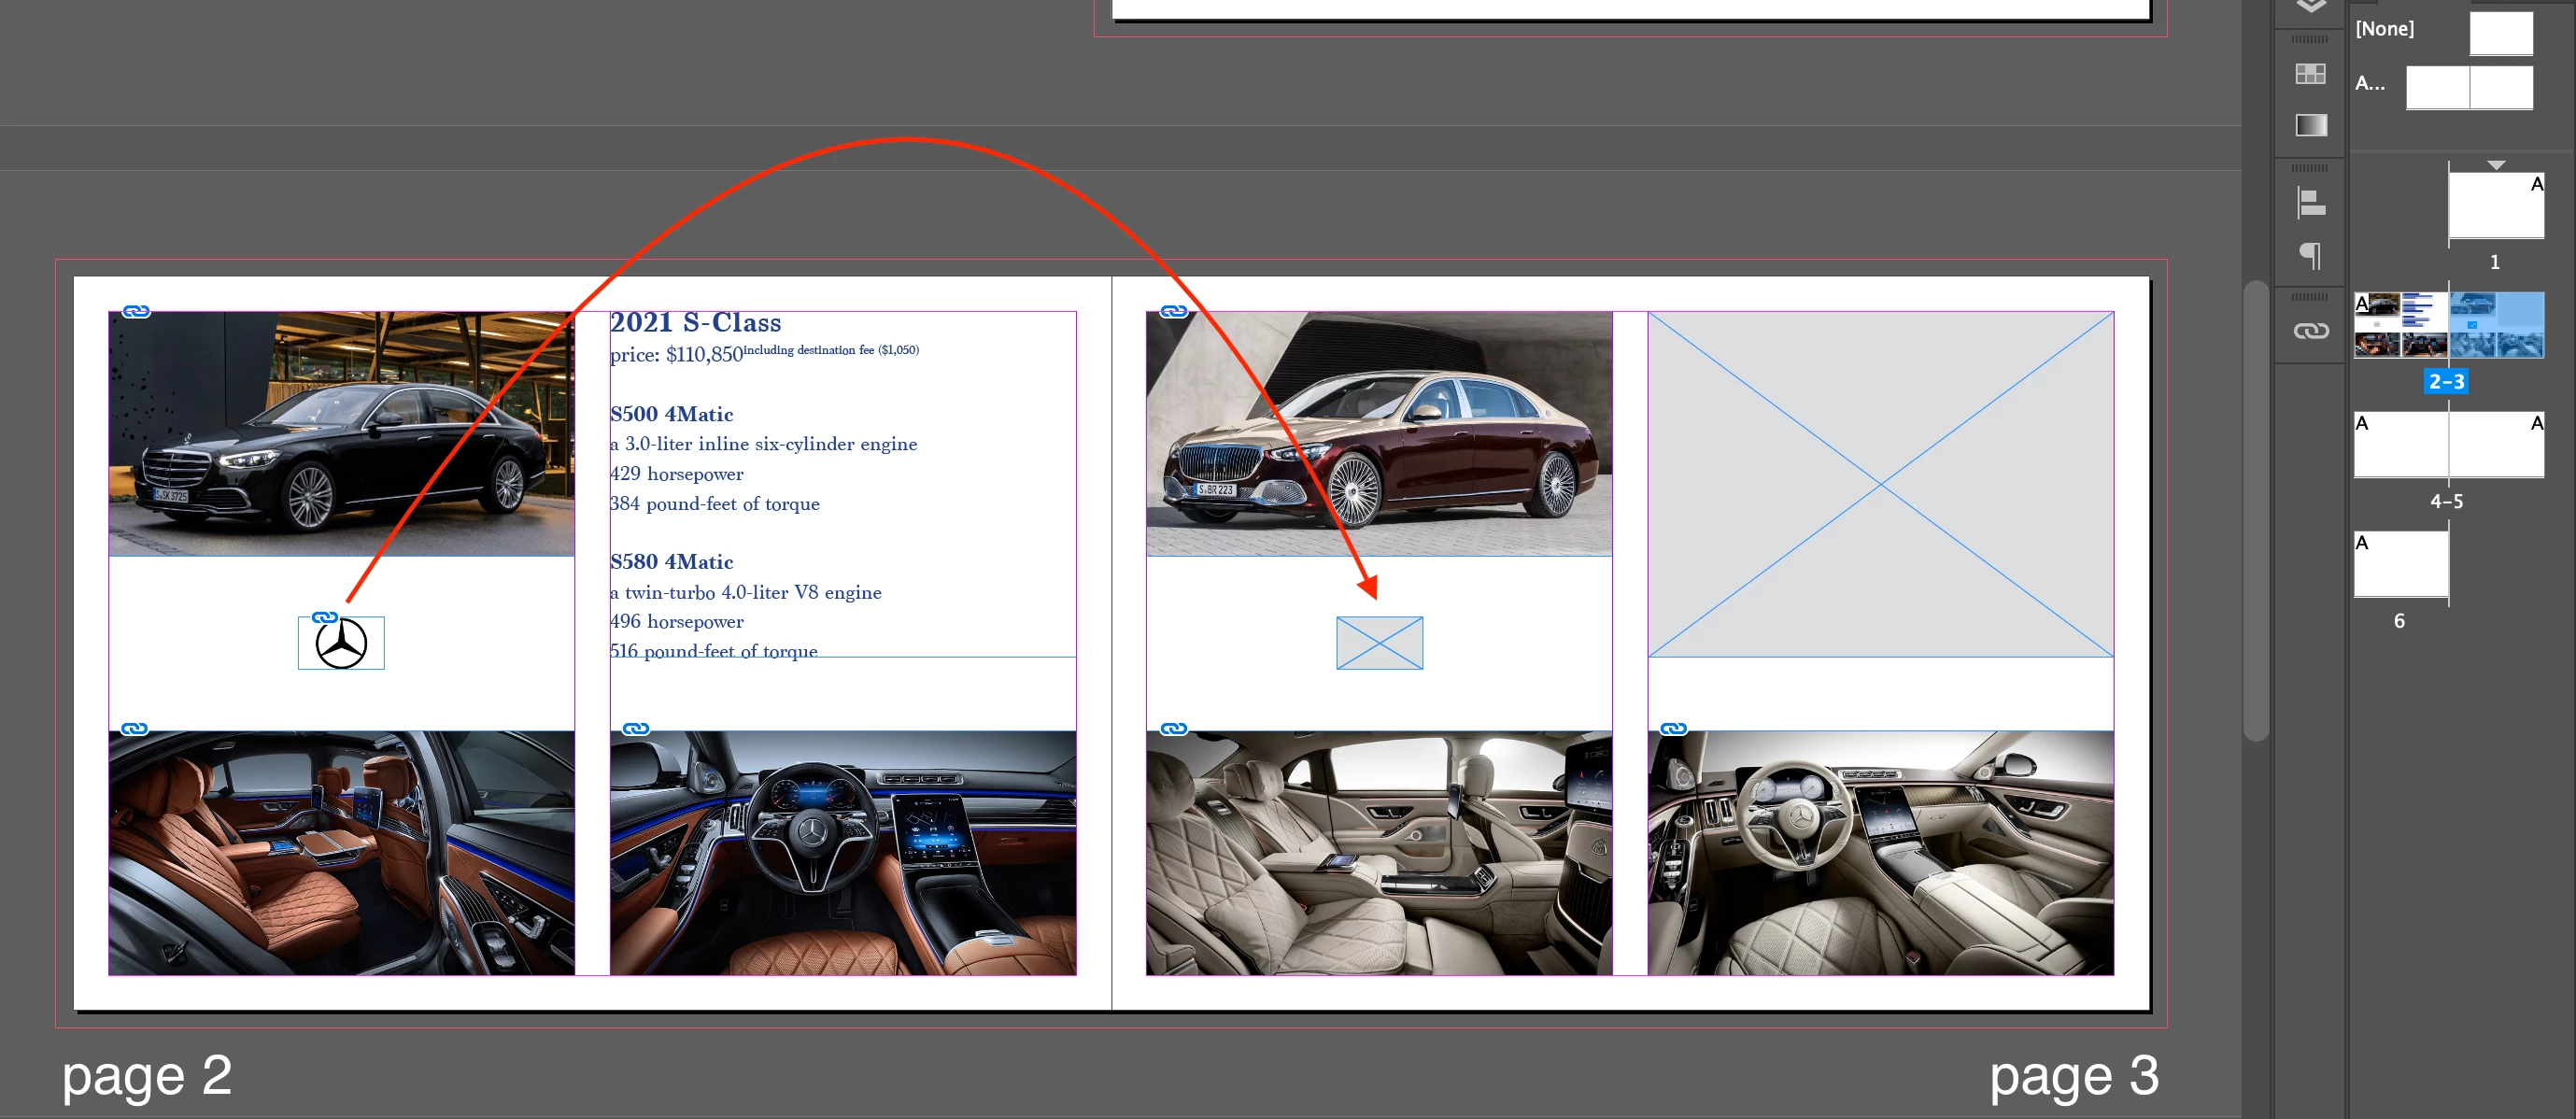Select the [None] master page
The width and height of the screenshot is (2576, 1119).
click(x=2500, y=33)
